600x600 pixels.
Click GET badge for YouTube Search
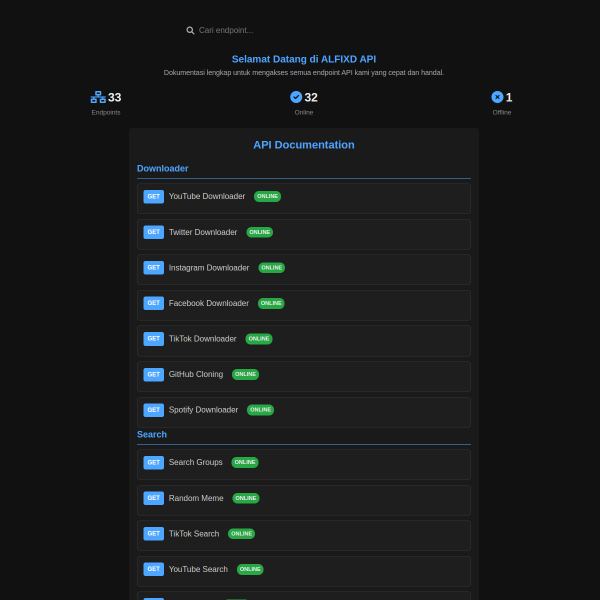tap(153, 569)
